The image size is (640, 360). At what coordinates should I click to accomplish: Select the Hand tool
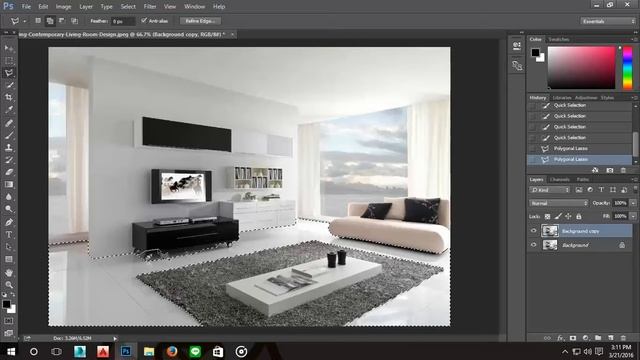(x=9, y=273)
